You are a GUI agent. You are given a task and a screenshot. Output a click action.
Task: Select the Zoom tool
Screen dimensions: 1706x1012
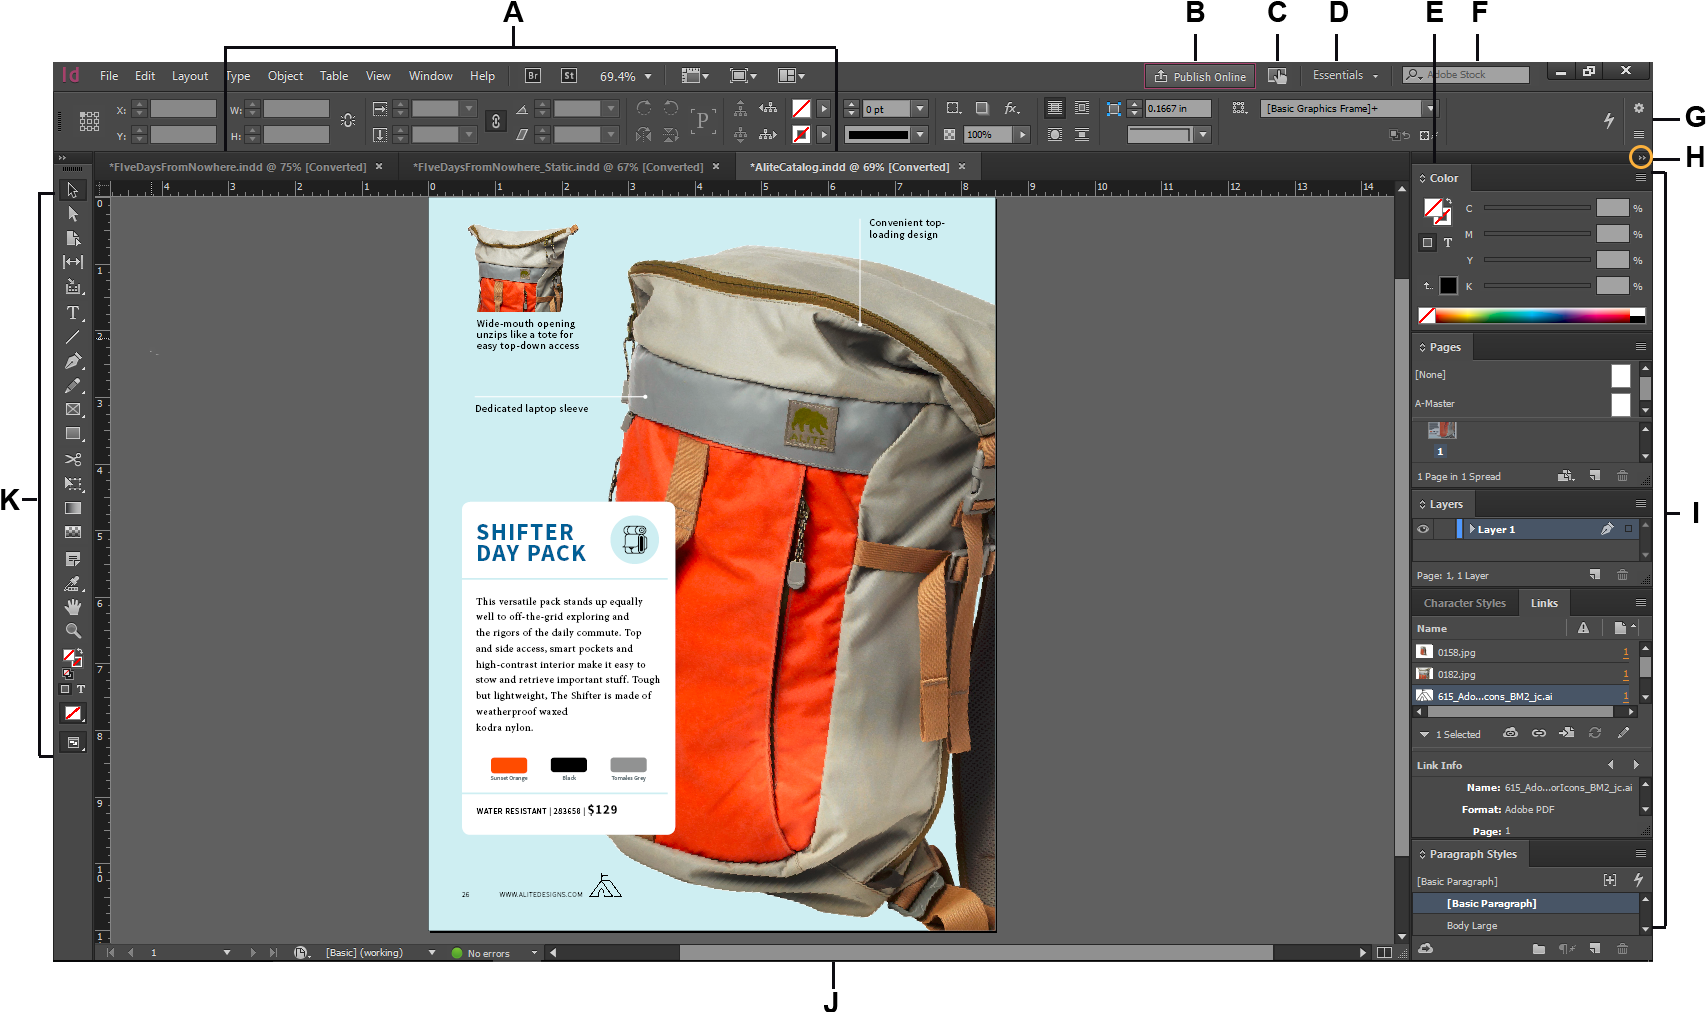click(73, 631)
